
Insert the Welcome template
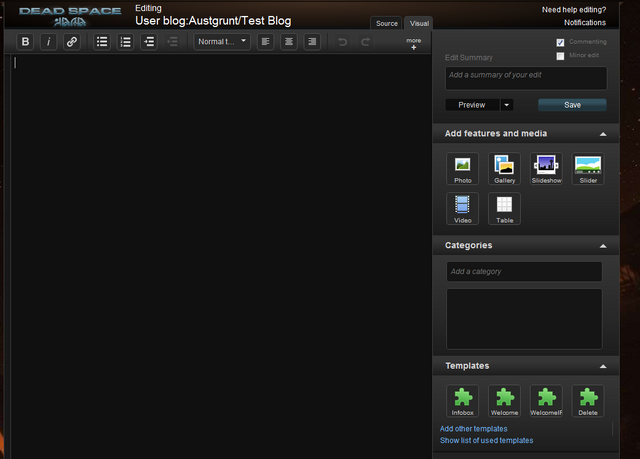504,401
